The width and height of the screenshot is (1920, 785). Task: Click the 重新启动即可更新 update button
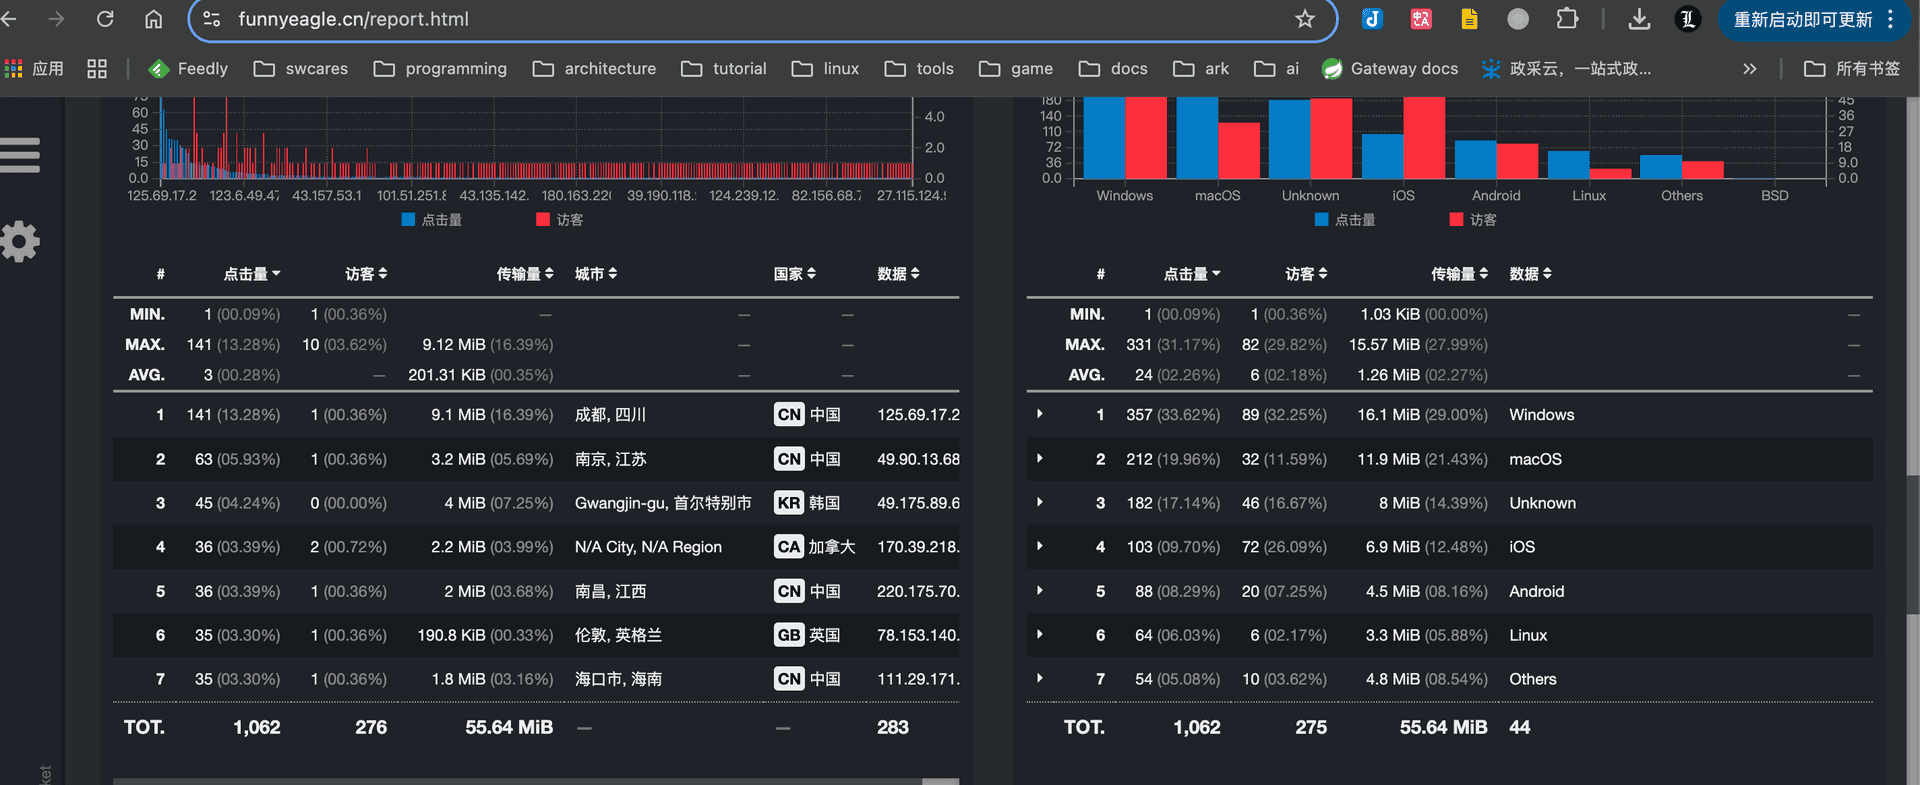(1802, 19)
